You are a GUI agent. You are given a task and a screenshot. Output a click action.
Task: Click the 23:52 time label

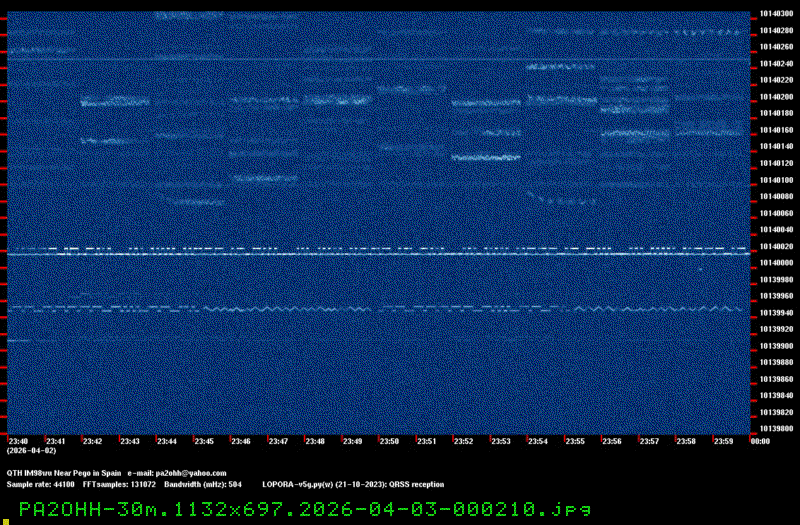(463, 441)
